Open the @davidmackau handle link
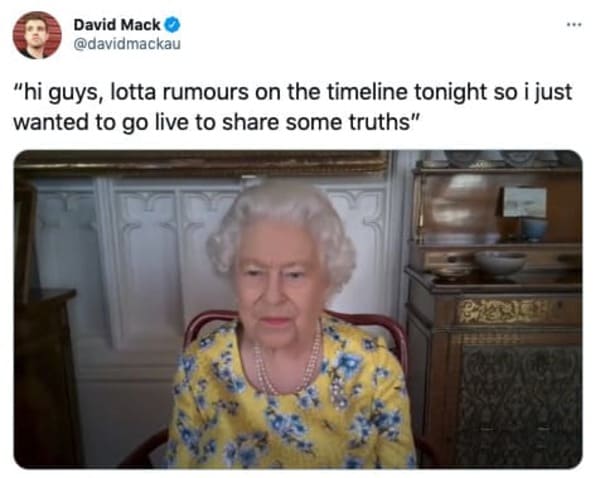The height and width of the screenshot is (478, 600). (127, 44)
